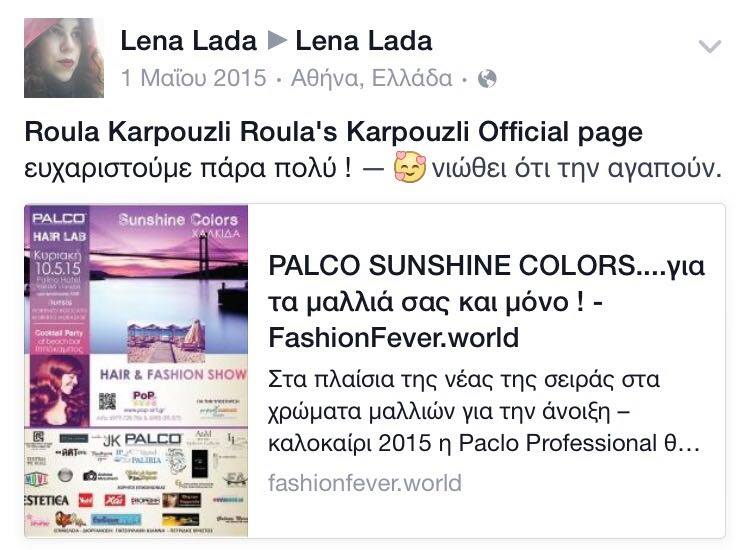Click the arrow icon between the names

[277, 41]
